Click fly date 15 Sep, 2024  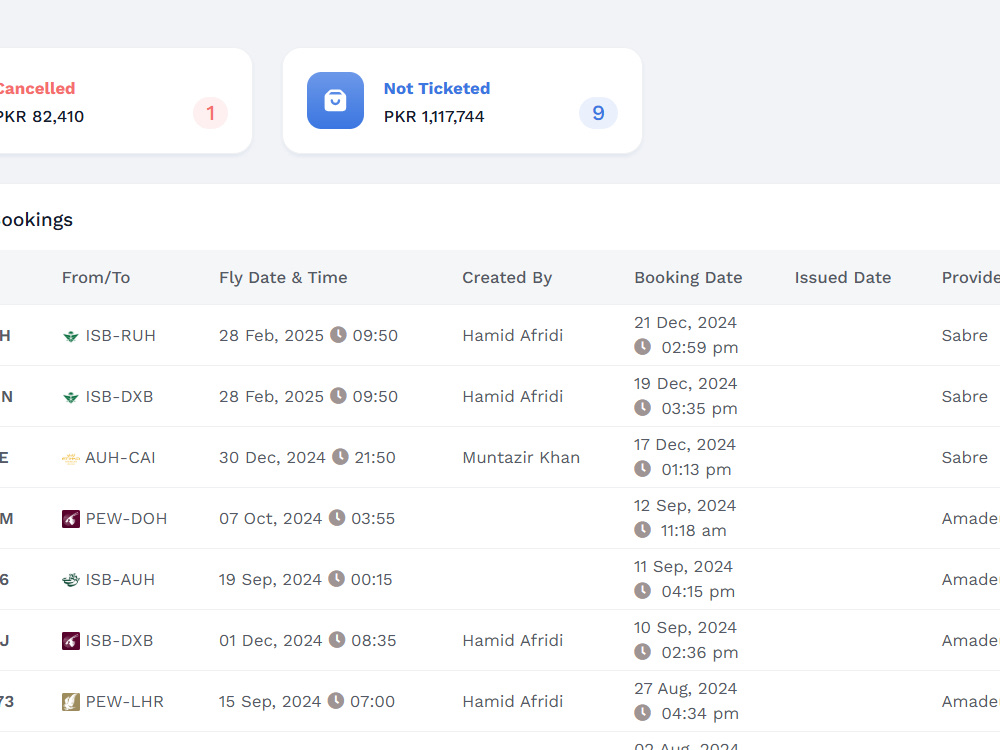[270, 702]
